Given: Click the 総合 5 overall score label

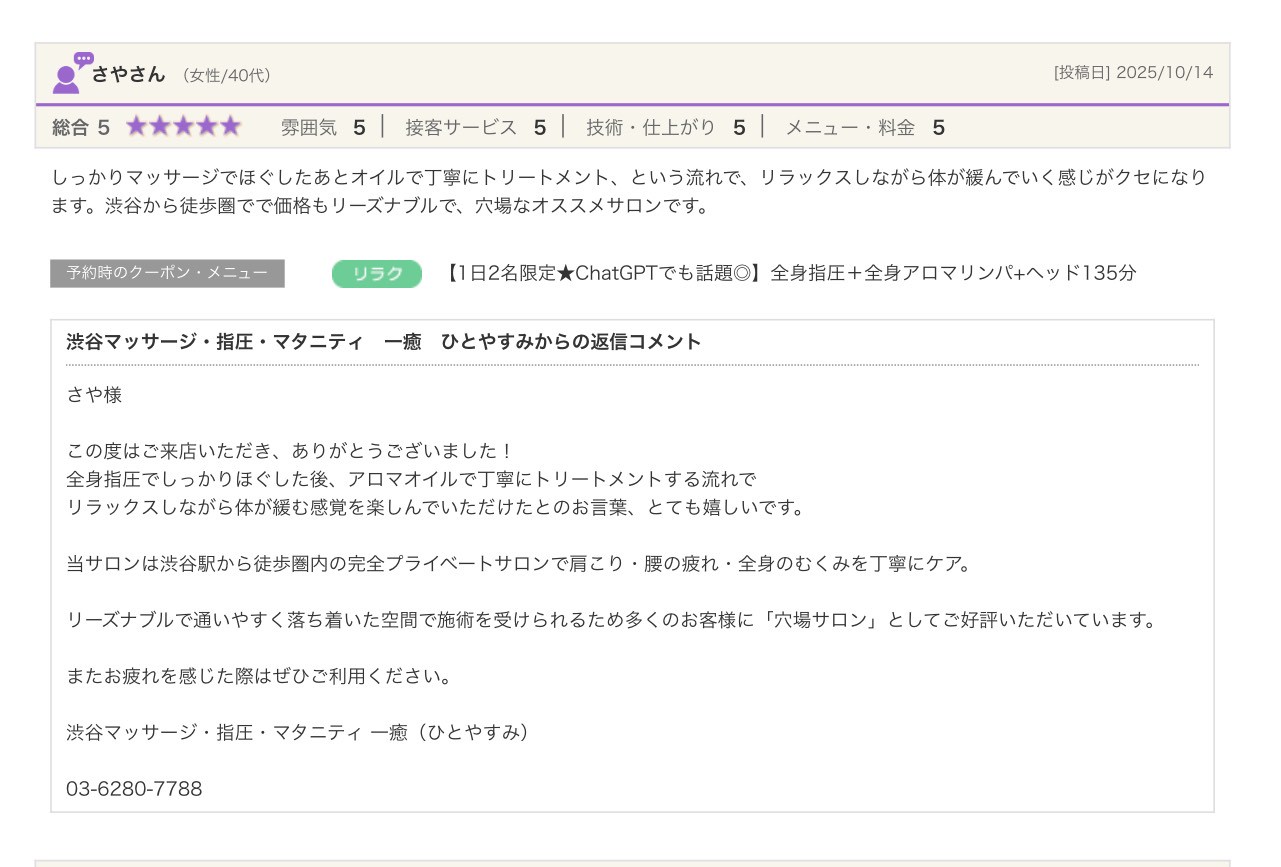Looking at the screenshot, I should click(81, 127).
